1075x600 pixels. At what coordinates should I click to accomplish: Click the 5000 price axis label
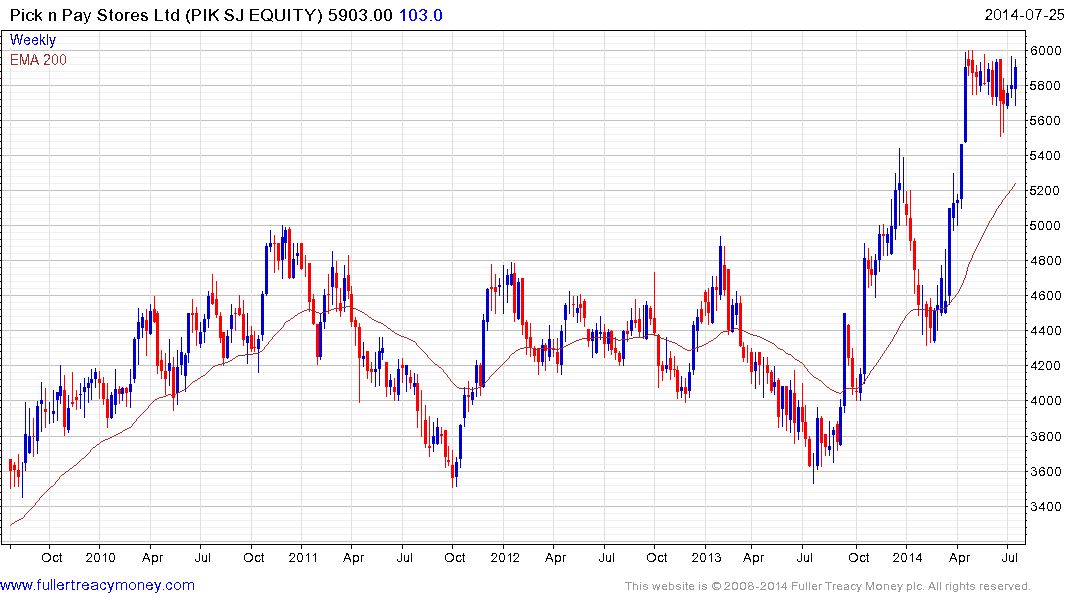[1045, 226]
